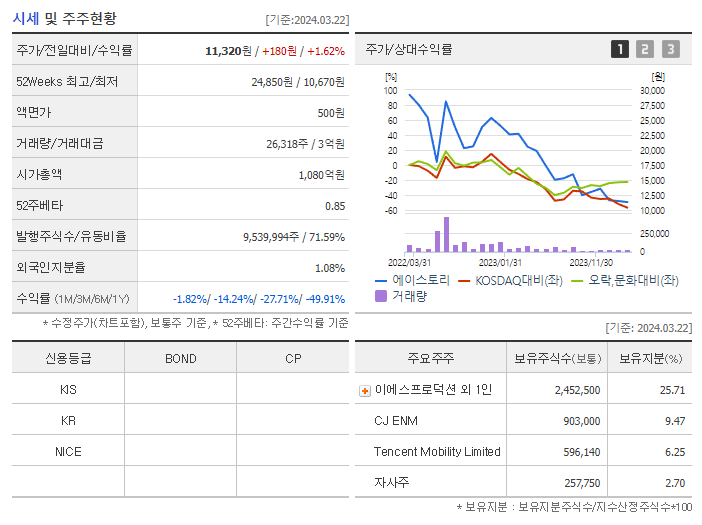Image resolution: width=702 pixels, height=525 pixels.
Task: Click the CJ ENM shareholder row
Action: click(x=523, y=420)
